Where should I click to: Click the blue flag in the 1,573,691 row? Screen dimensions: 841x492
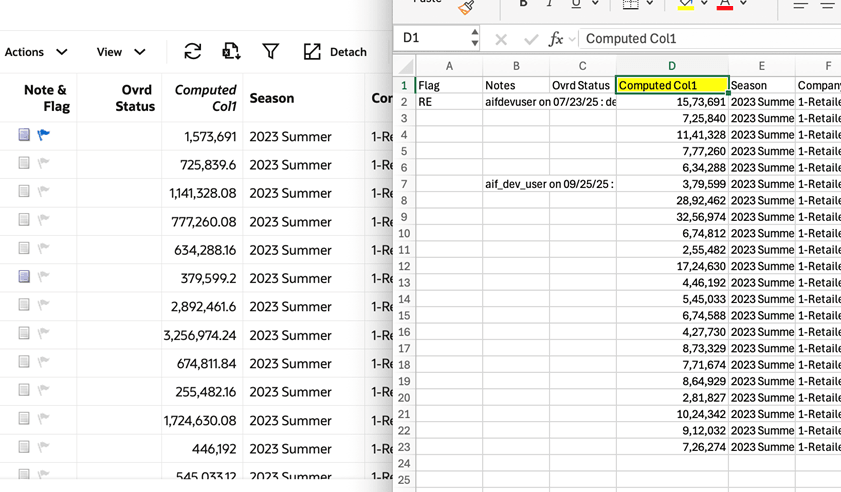44,134
